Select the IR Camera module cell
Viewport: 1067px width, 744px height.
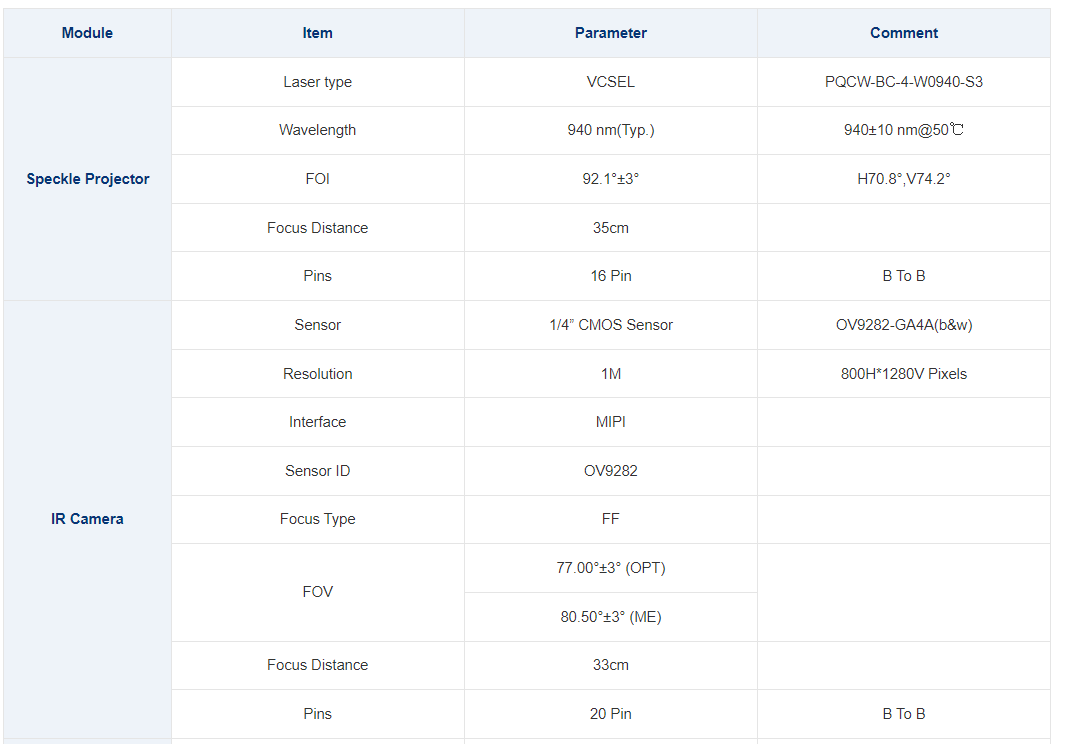point(87,519)
